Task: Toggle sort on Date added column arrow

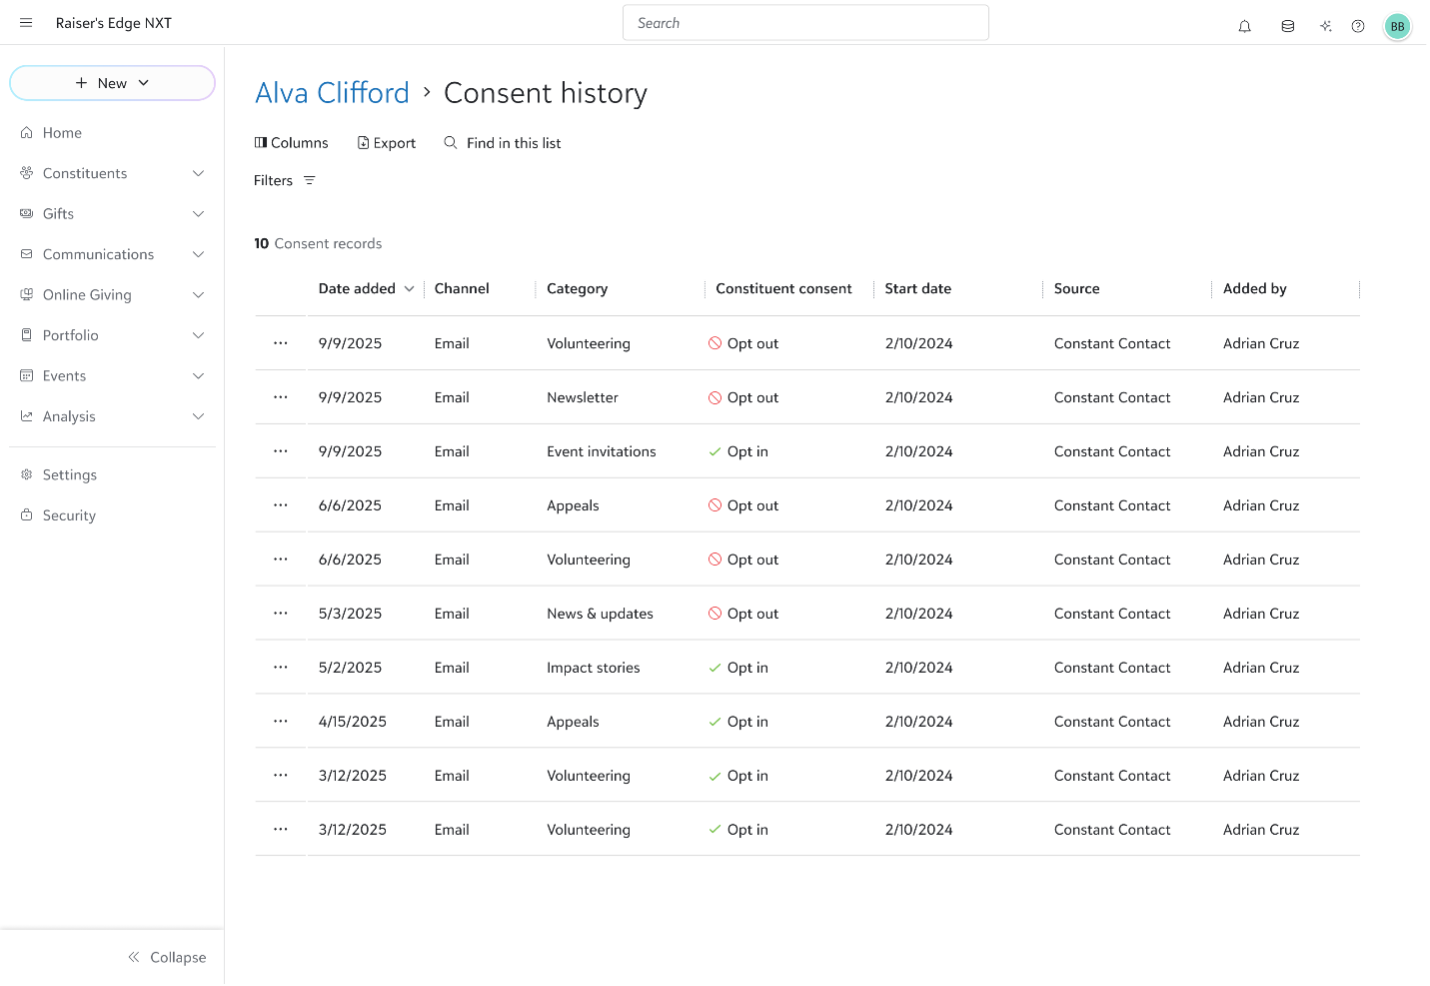Action: coord(409,289)
